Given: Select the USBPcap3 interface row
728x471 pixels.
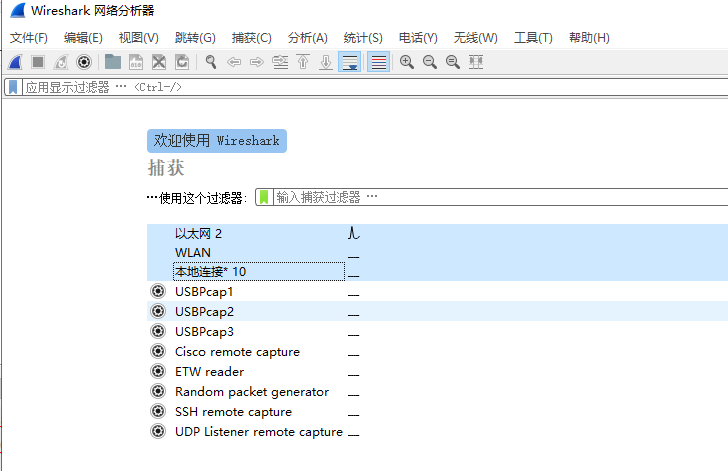Looking at the screenshot, I should tap(437, 331).
